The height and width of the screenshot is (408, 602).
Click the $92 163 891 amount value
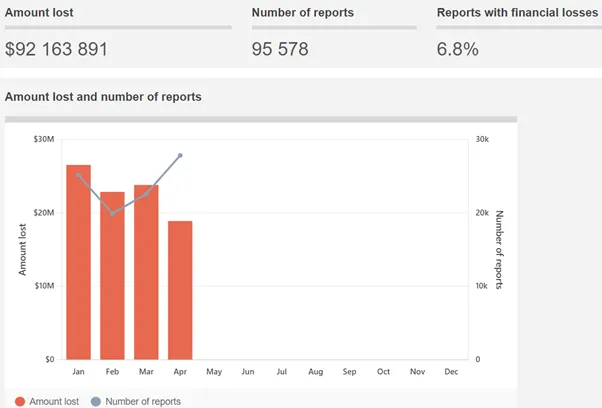click(56, 49)
